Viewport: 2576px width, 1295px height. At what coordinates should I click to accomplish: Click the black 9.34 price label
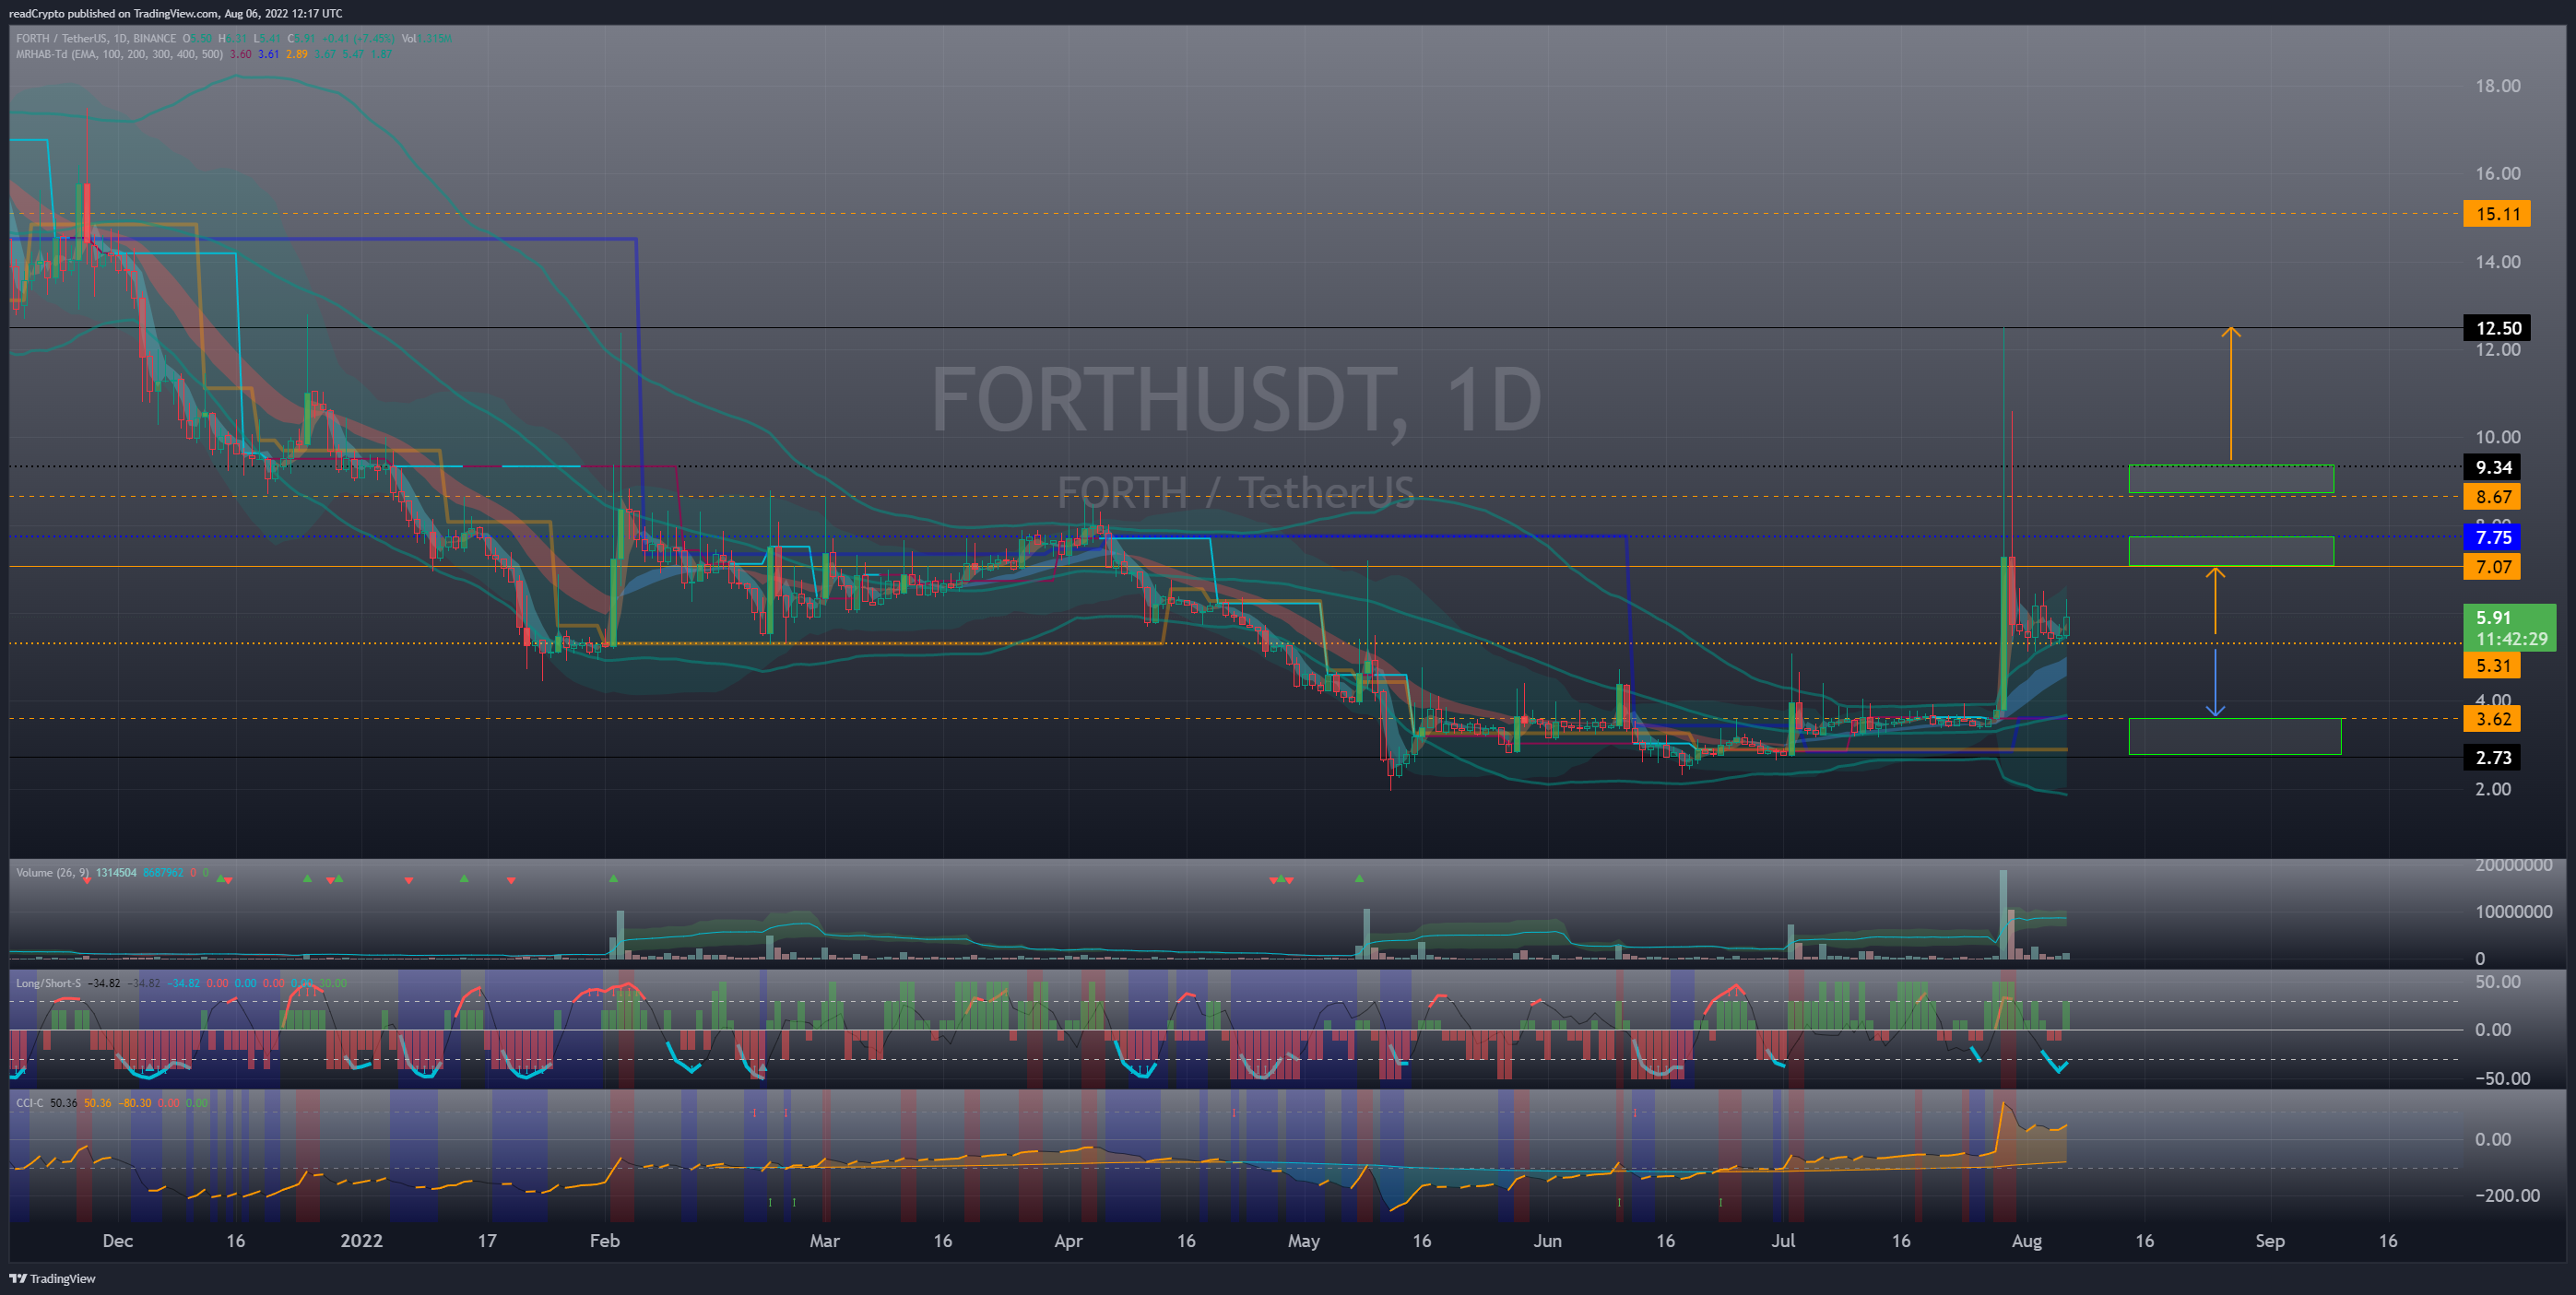[x=2491, y=467]
